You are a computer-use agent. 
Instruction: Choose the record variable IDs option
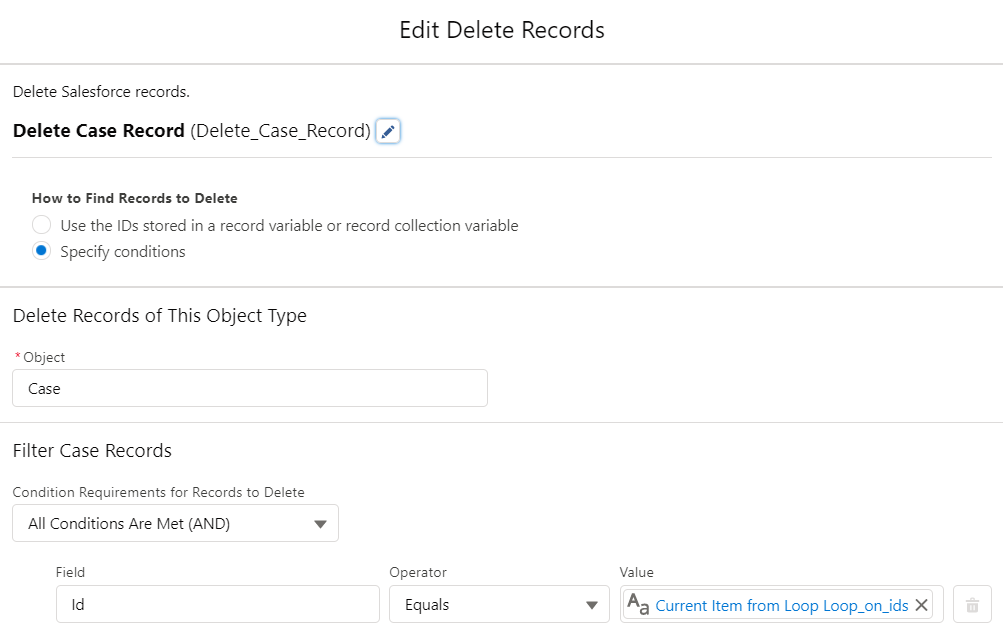click(x=41, y=224)
